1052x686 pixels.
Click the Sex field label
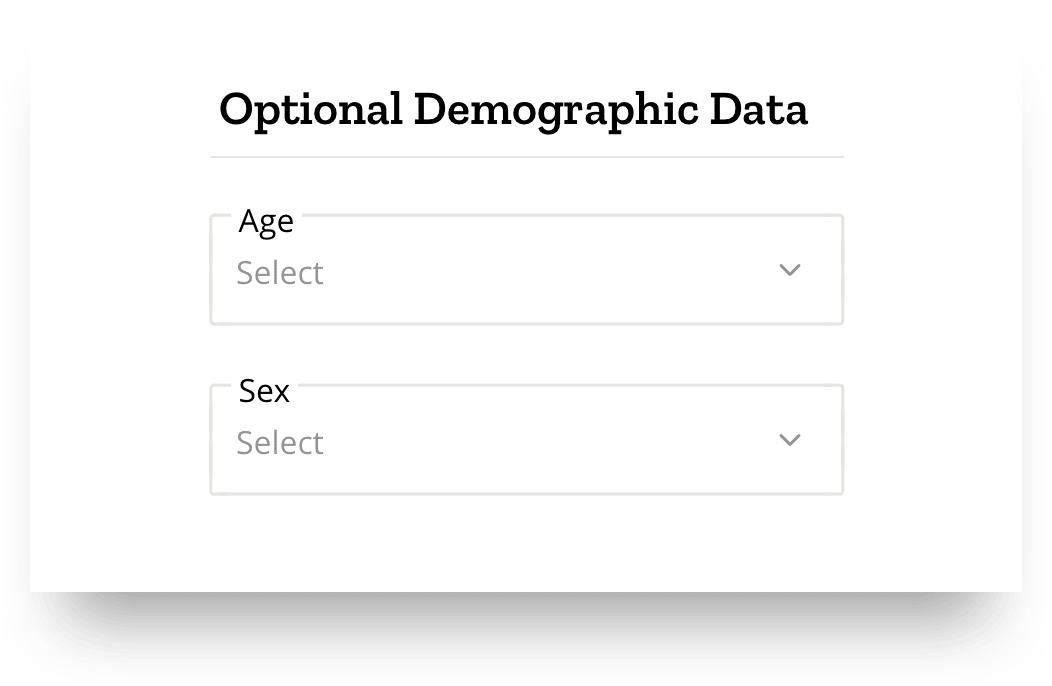click(264, 391)
